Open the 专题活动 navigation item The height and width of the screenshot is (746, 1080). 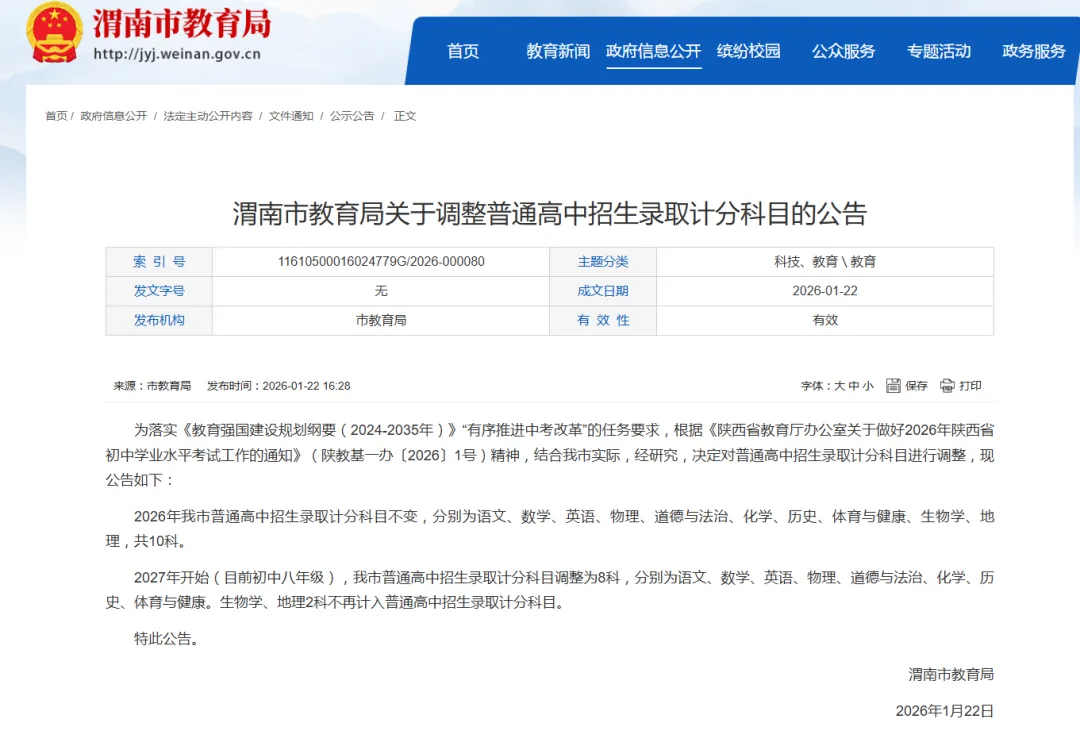pos(938,52)
